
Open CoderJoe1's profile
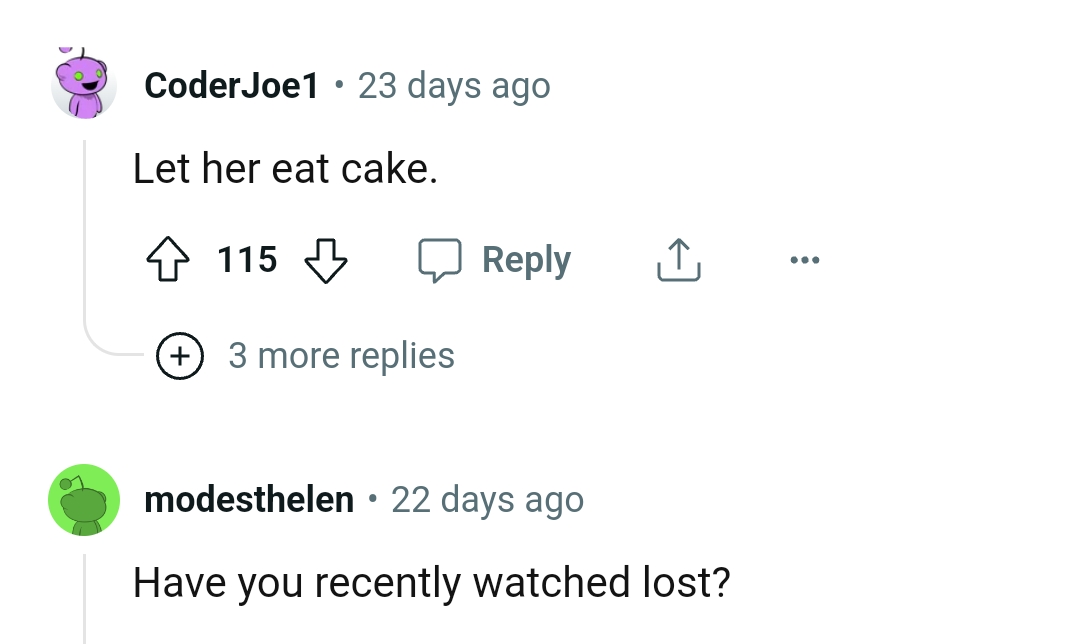[230, 85]
